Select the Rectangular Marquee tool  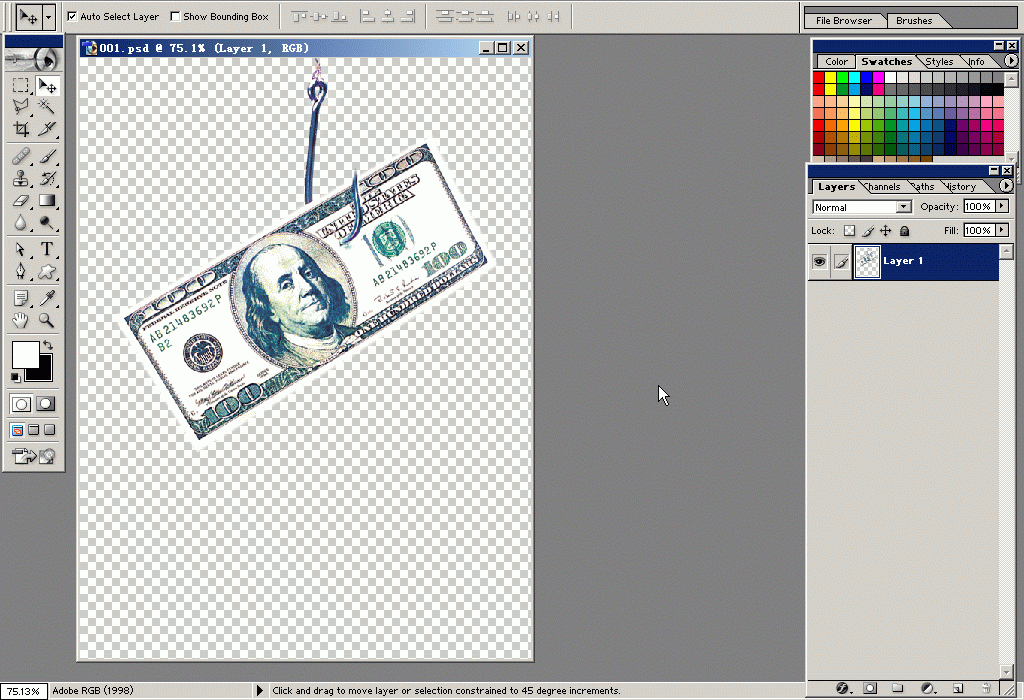[x=21, y=86]
